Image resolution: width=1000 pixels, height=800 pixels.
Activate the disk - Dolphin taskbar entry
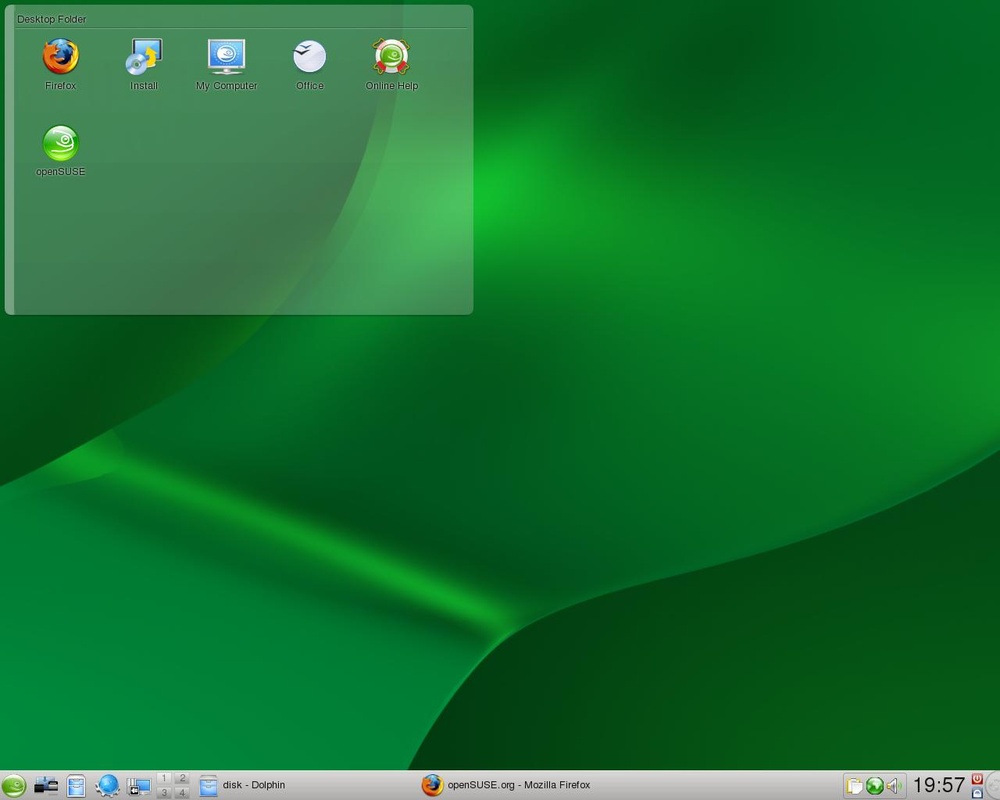[x=306, y=785]
